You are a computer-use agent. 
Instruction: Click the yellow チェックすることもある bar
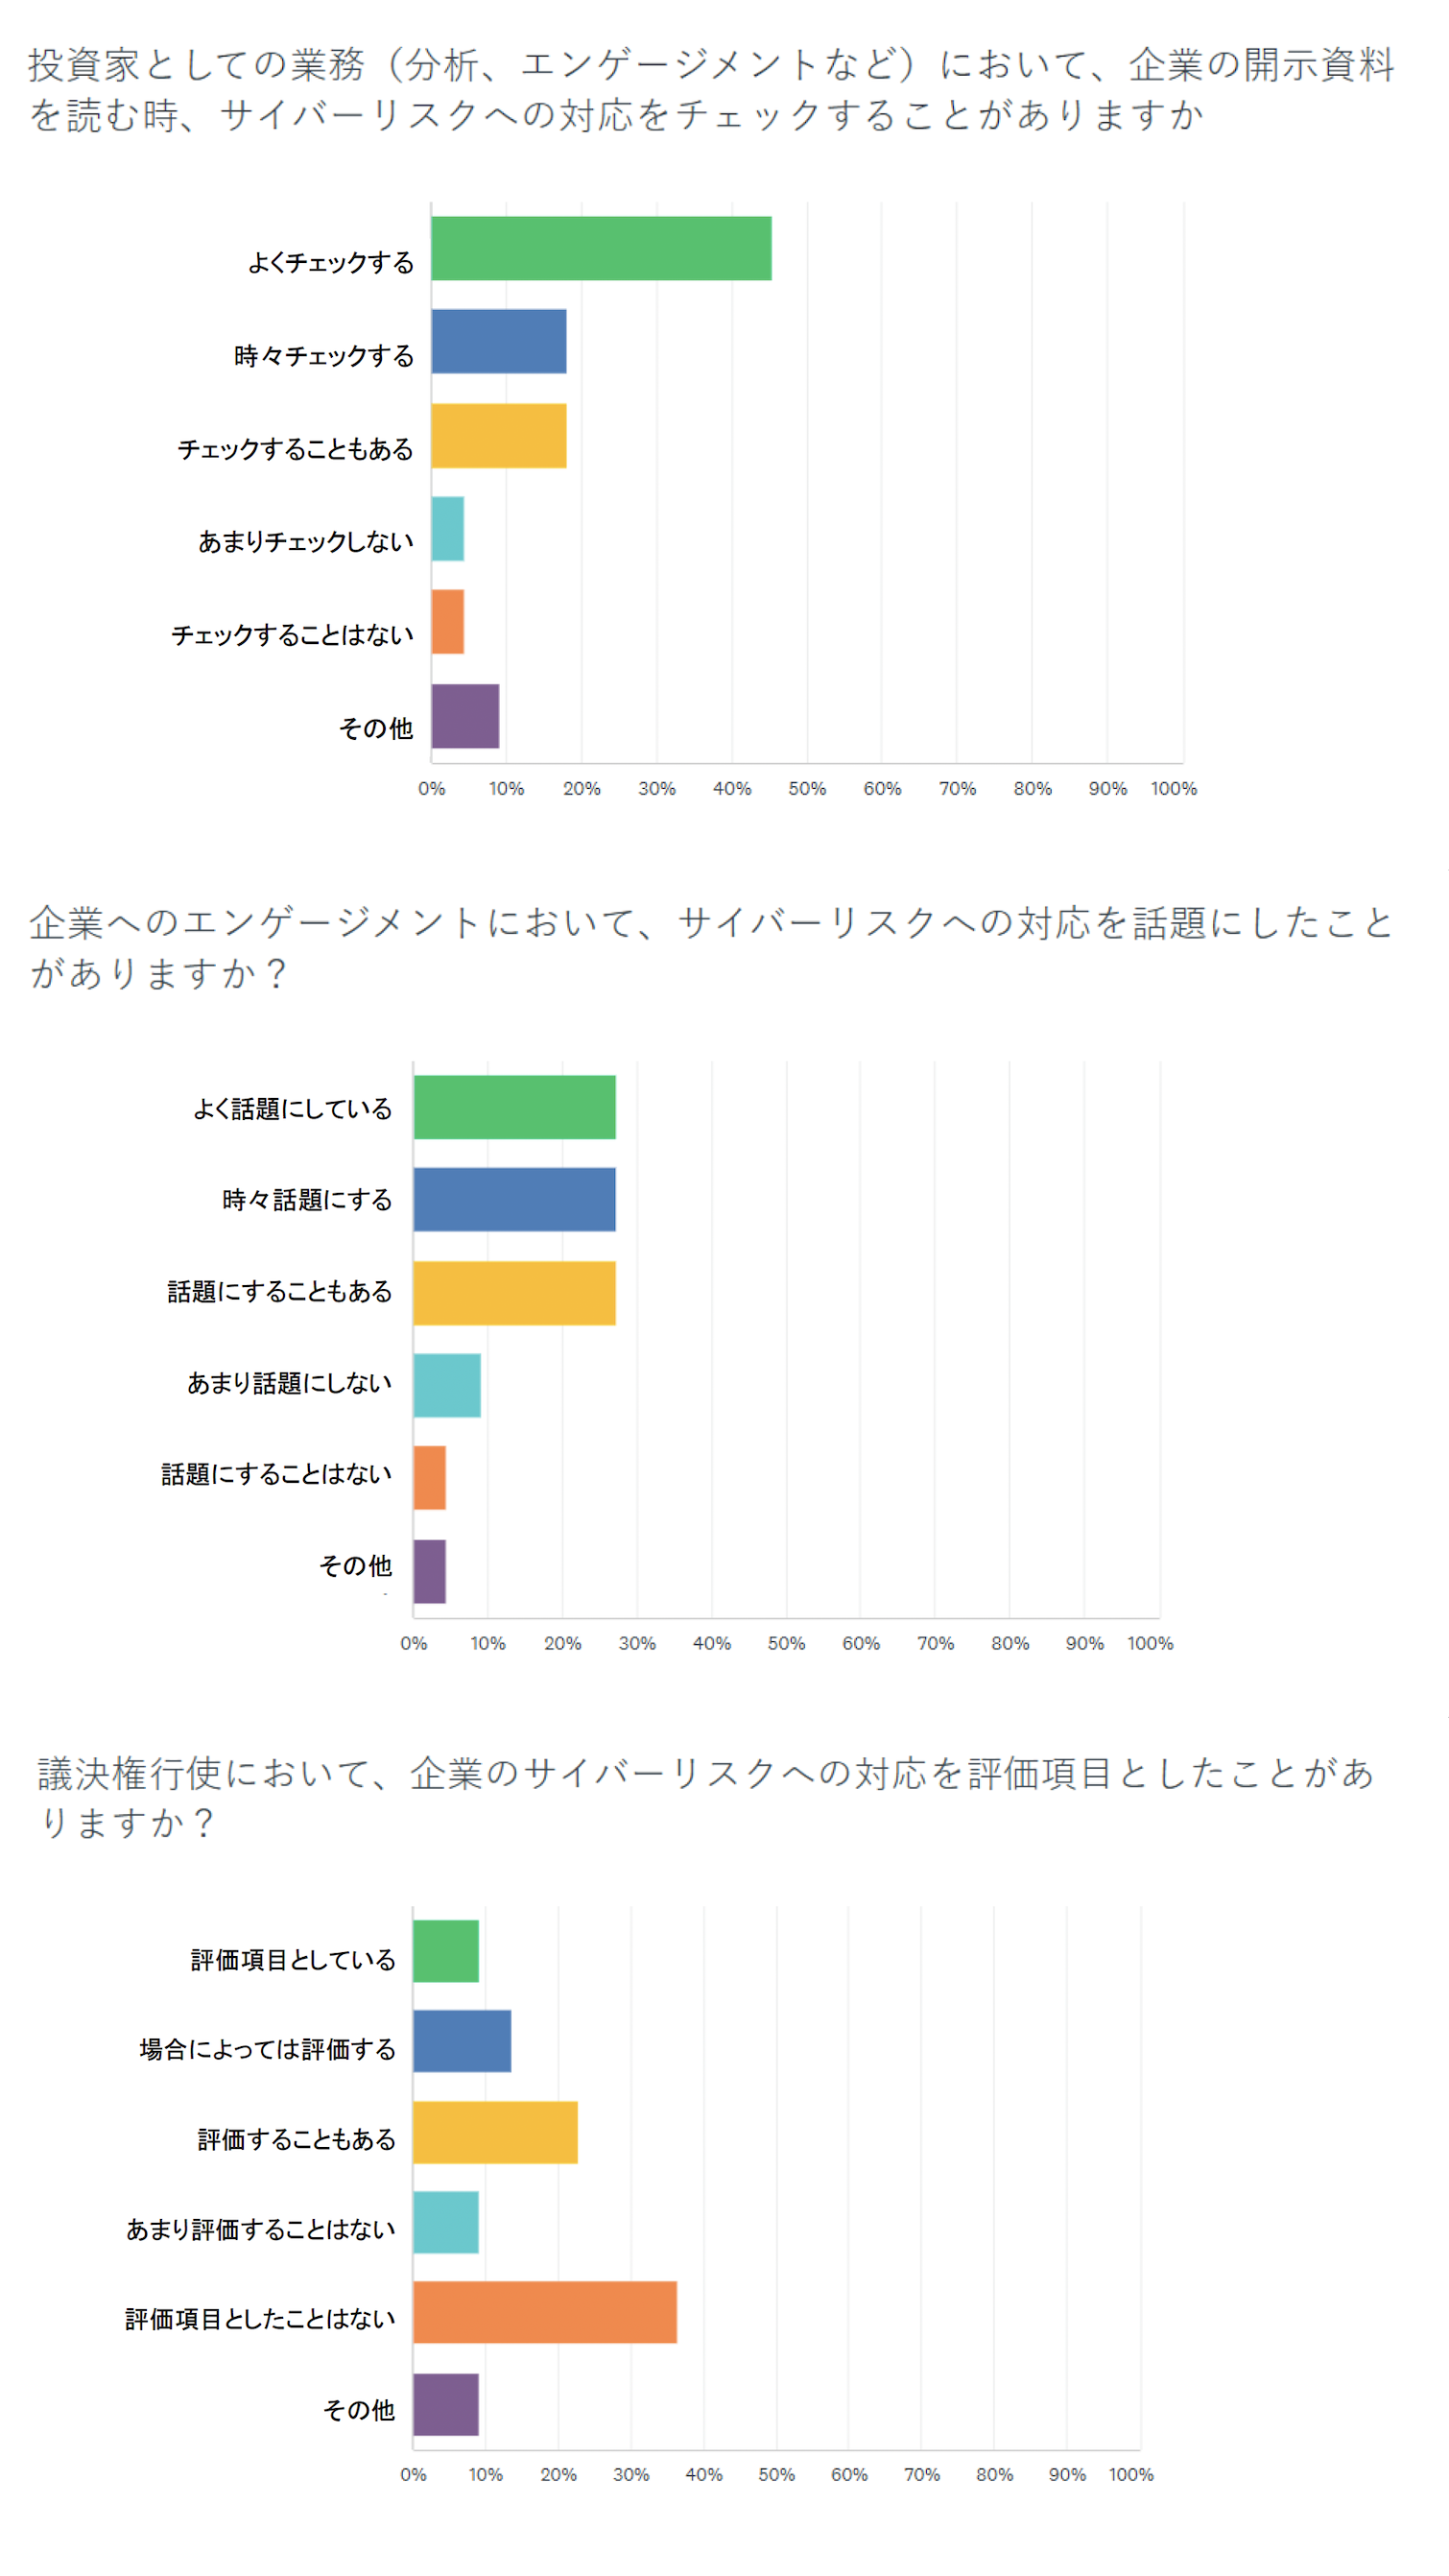pyautogui.click(x=498, y=435)
